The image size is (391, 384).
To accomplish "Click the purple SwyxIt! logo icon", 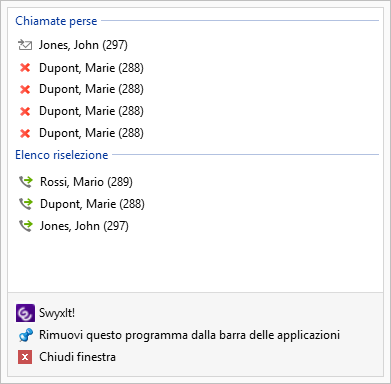I will 25,313.
